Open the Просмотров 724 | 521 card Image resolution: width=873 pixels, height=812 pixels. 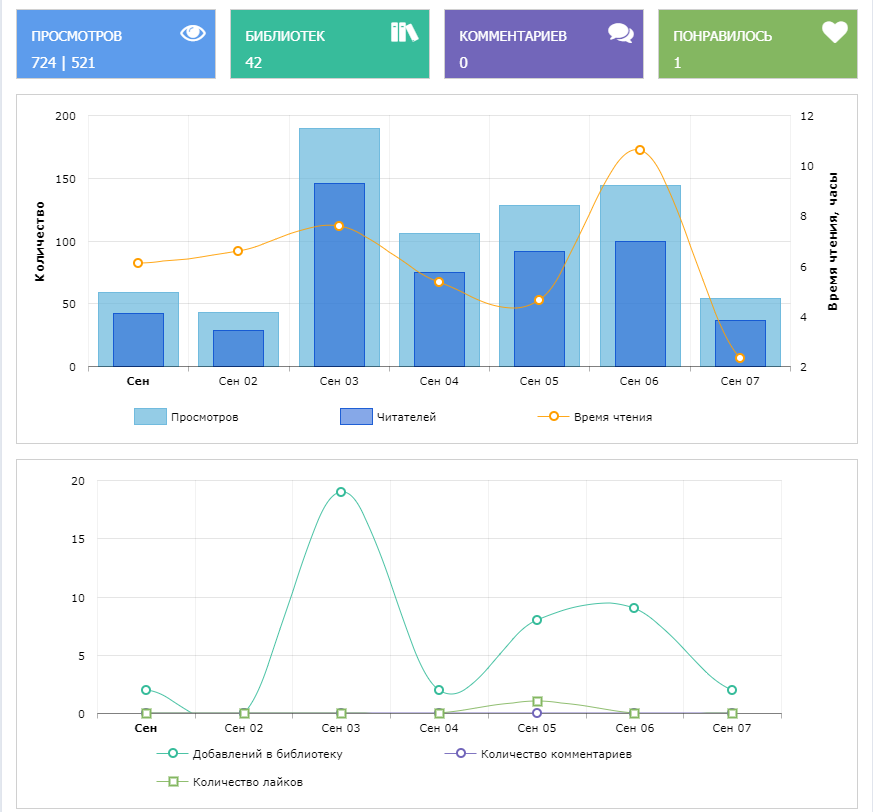point(115,44)
